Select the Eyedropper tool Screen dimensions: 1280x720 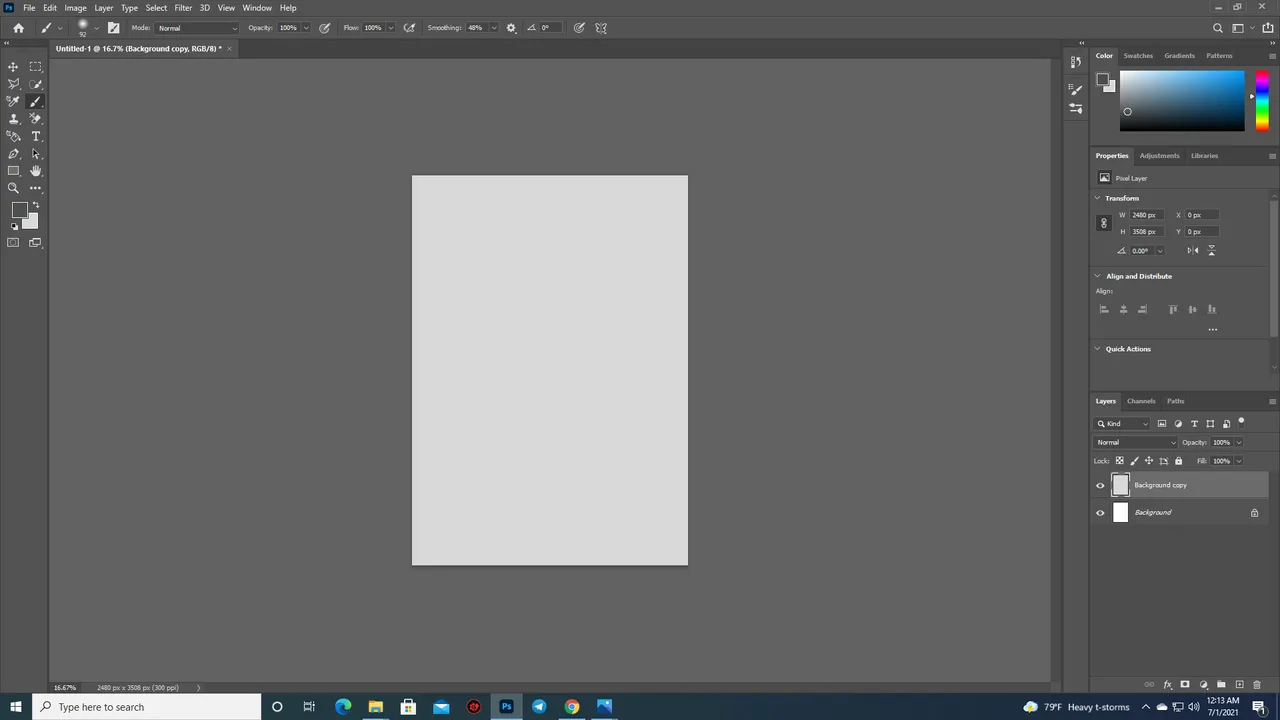[x=13, y=101]
